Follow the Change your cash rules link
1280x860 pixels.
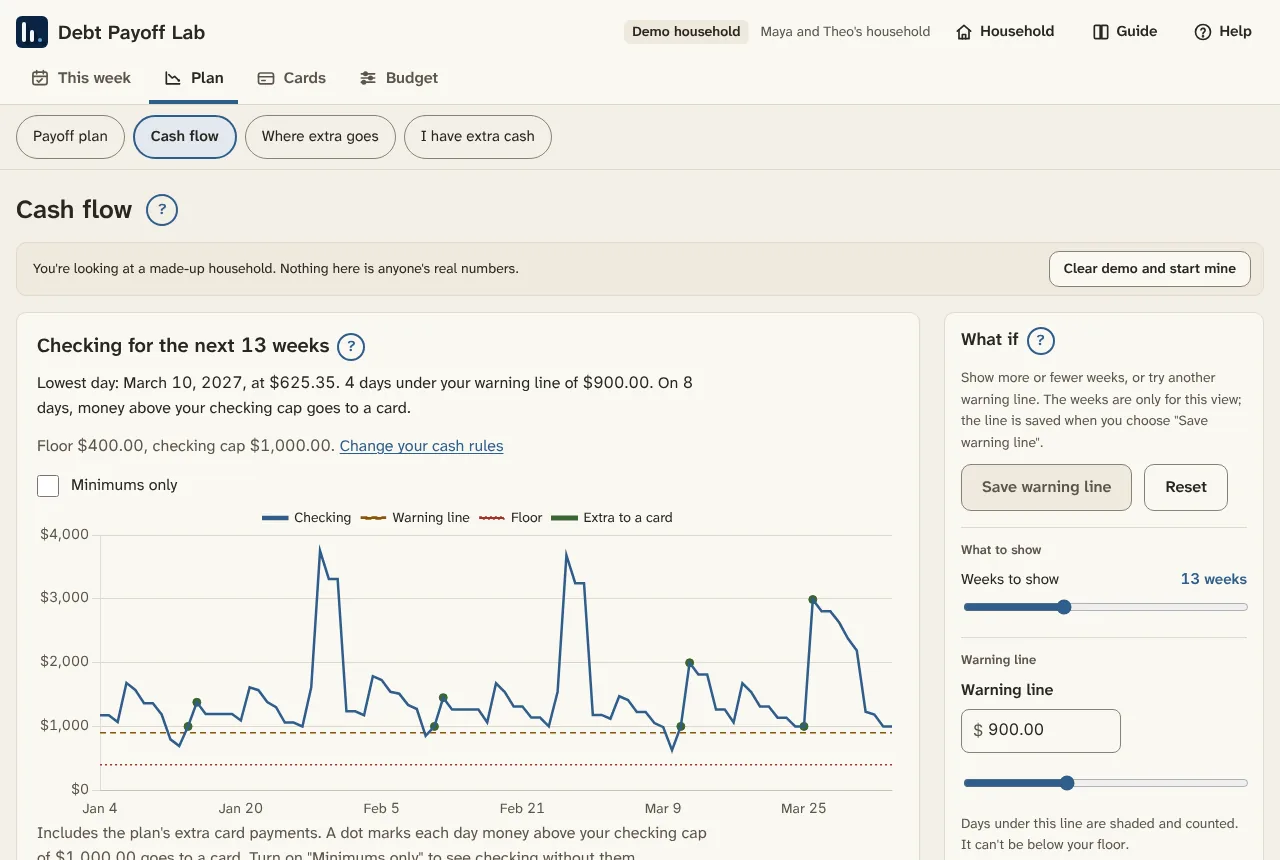click(422, 446)
